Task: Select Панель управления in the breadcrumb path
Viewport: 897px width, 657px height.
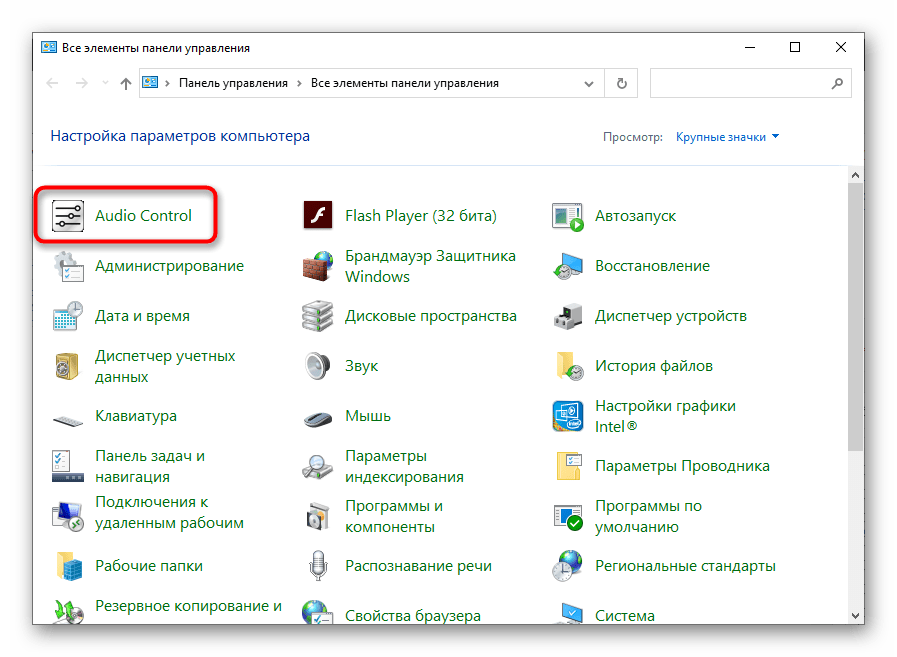Action: 233,84
